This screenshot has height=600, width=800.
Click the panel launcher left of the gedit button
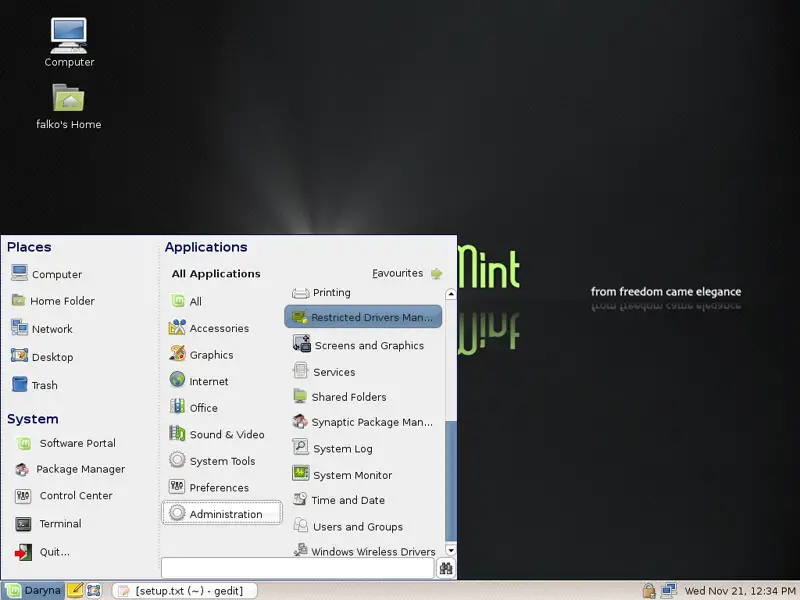[94, 590]
